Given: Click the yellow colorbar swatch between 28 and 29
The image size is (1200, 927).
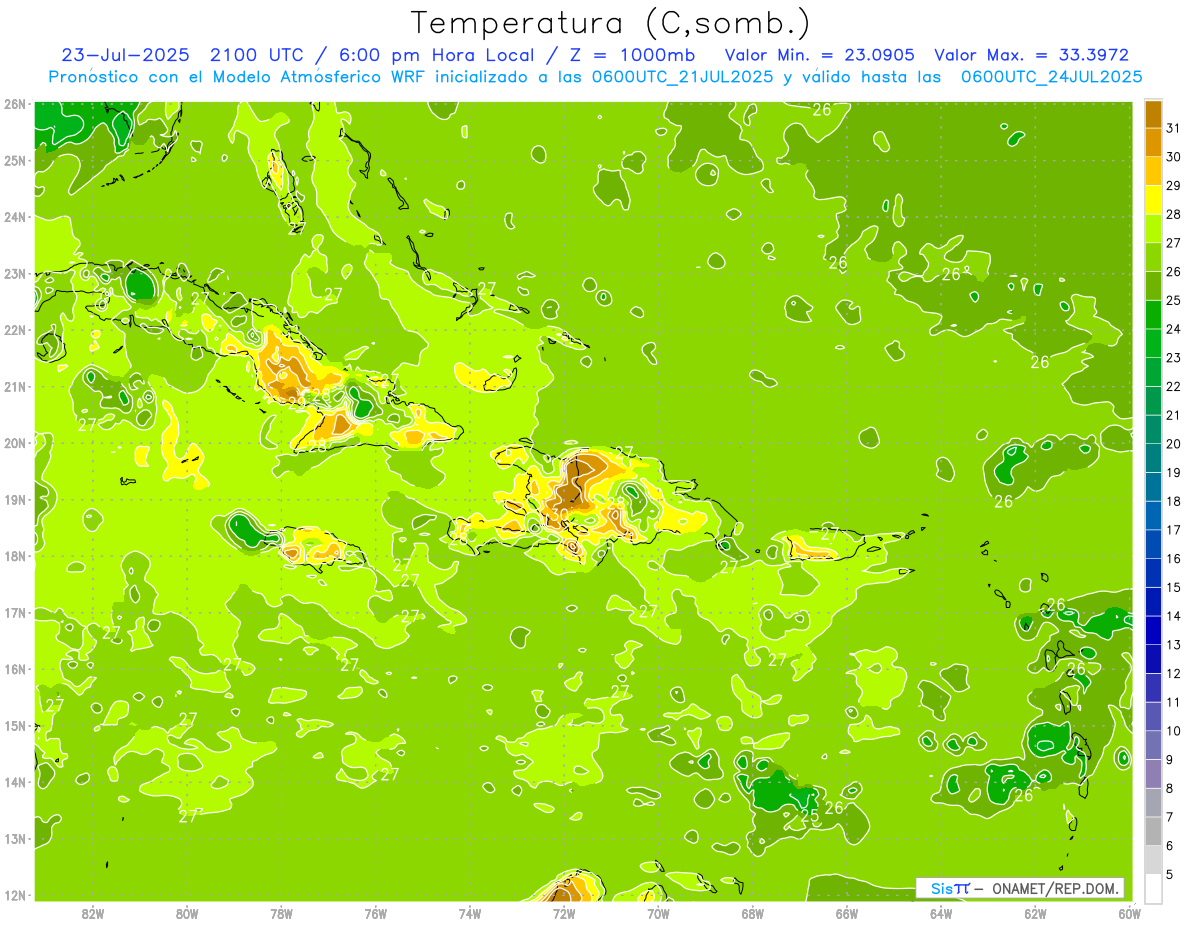Looking at the screenshot, I should (x=1153, y=199).
